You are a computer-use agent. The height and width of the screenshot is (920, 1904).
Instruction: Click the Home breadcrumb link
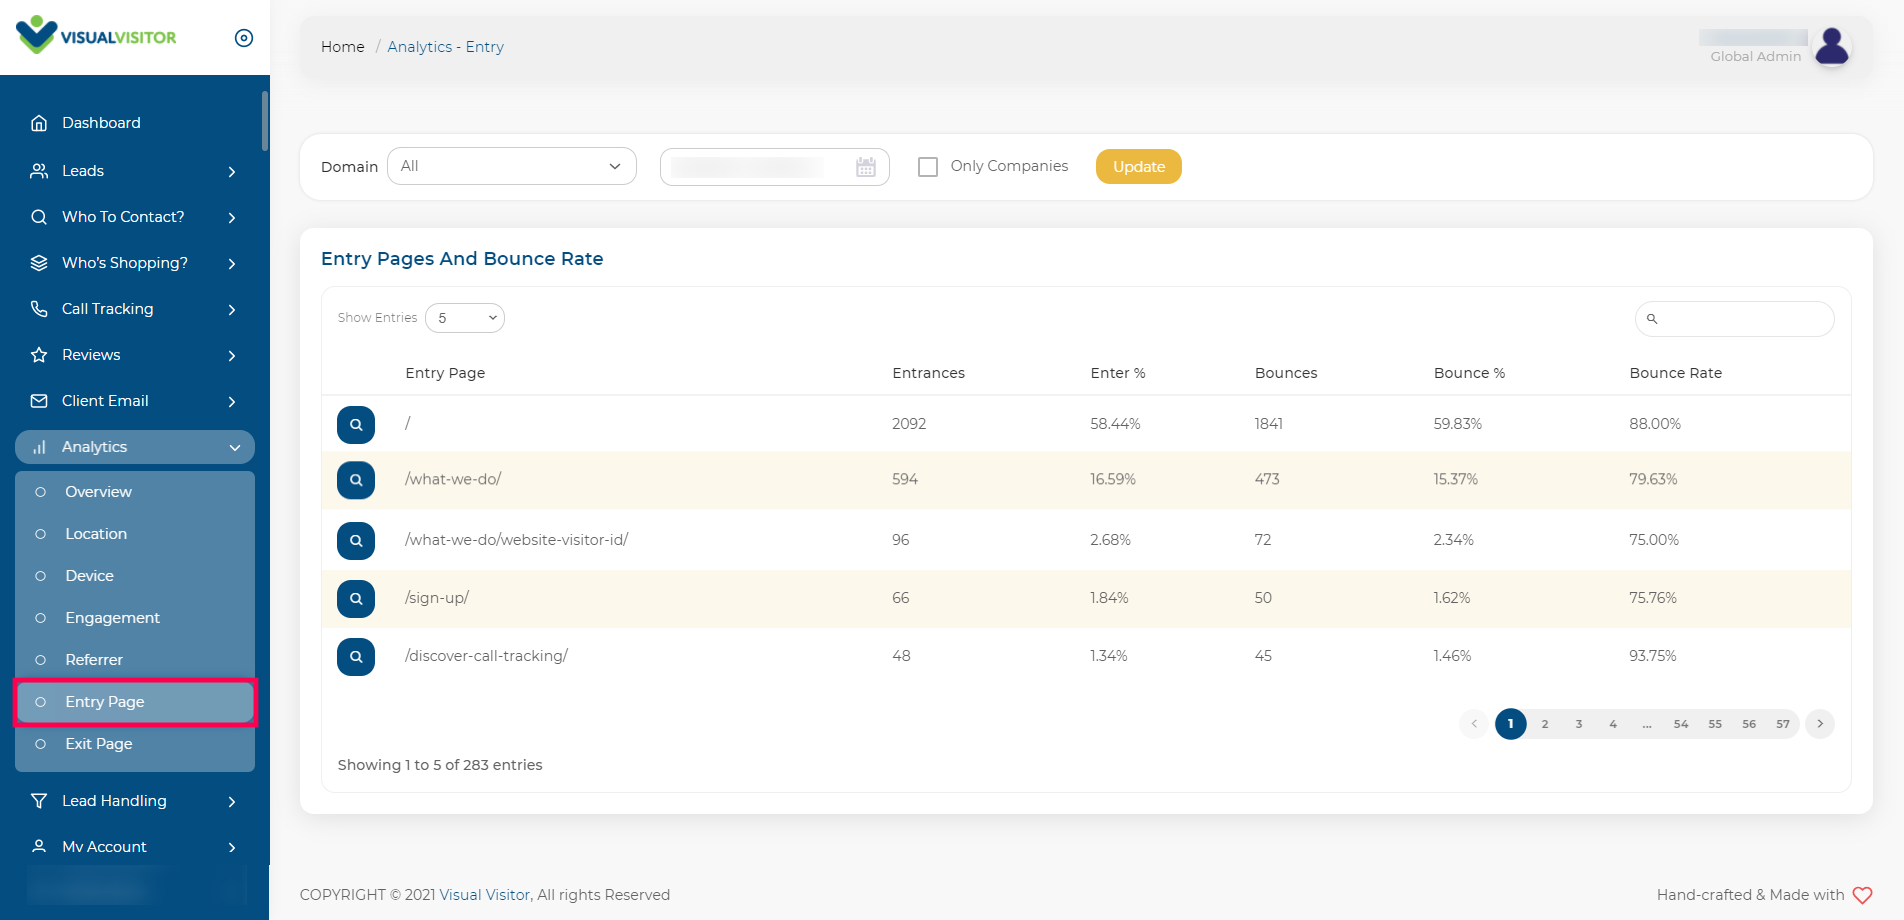coord(343,47)
